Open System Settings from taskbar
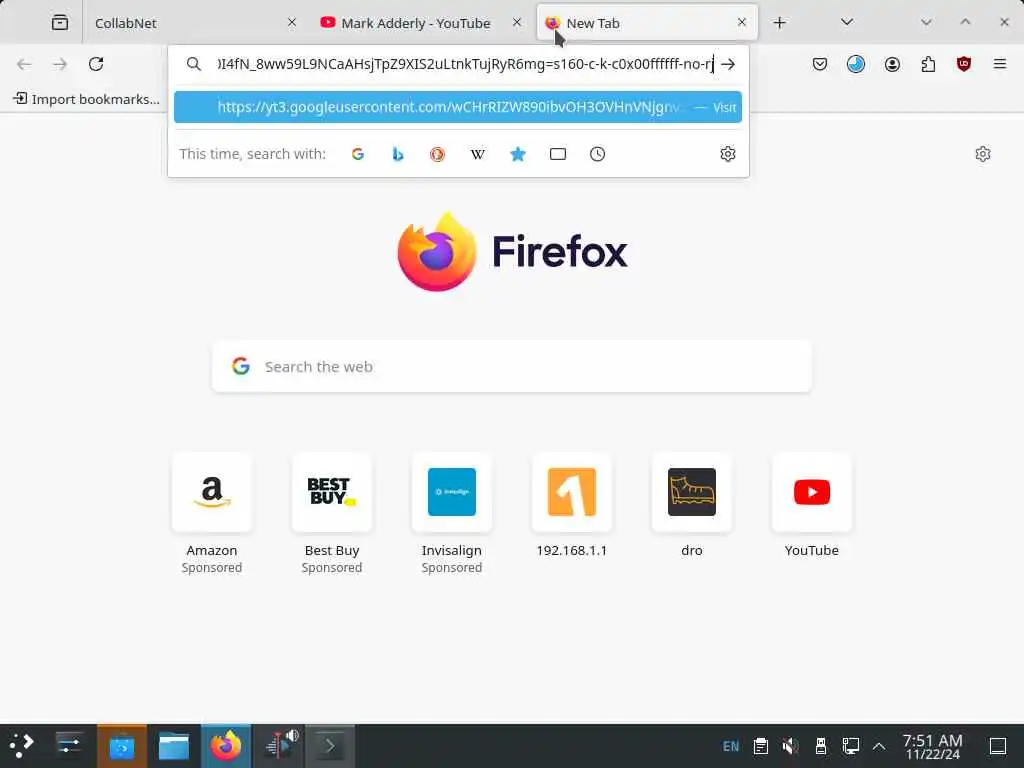This screenshot has height=768, width=1024. [x=69, y=746]
